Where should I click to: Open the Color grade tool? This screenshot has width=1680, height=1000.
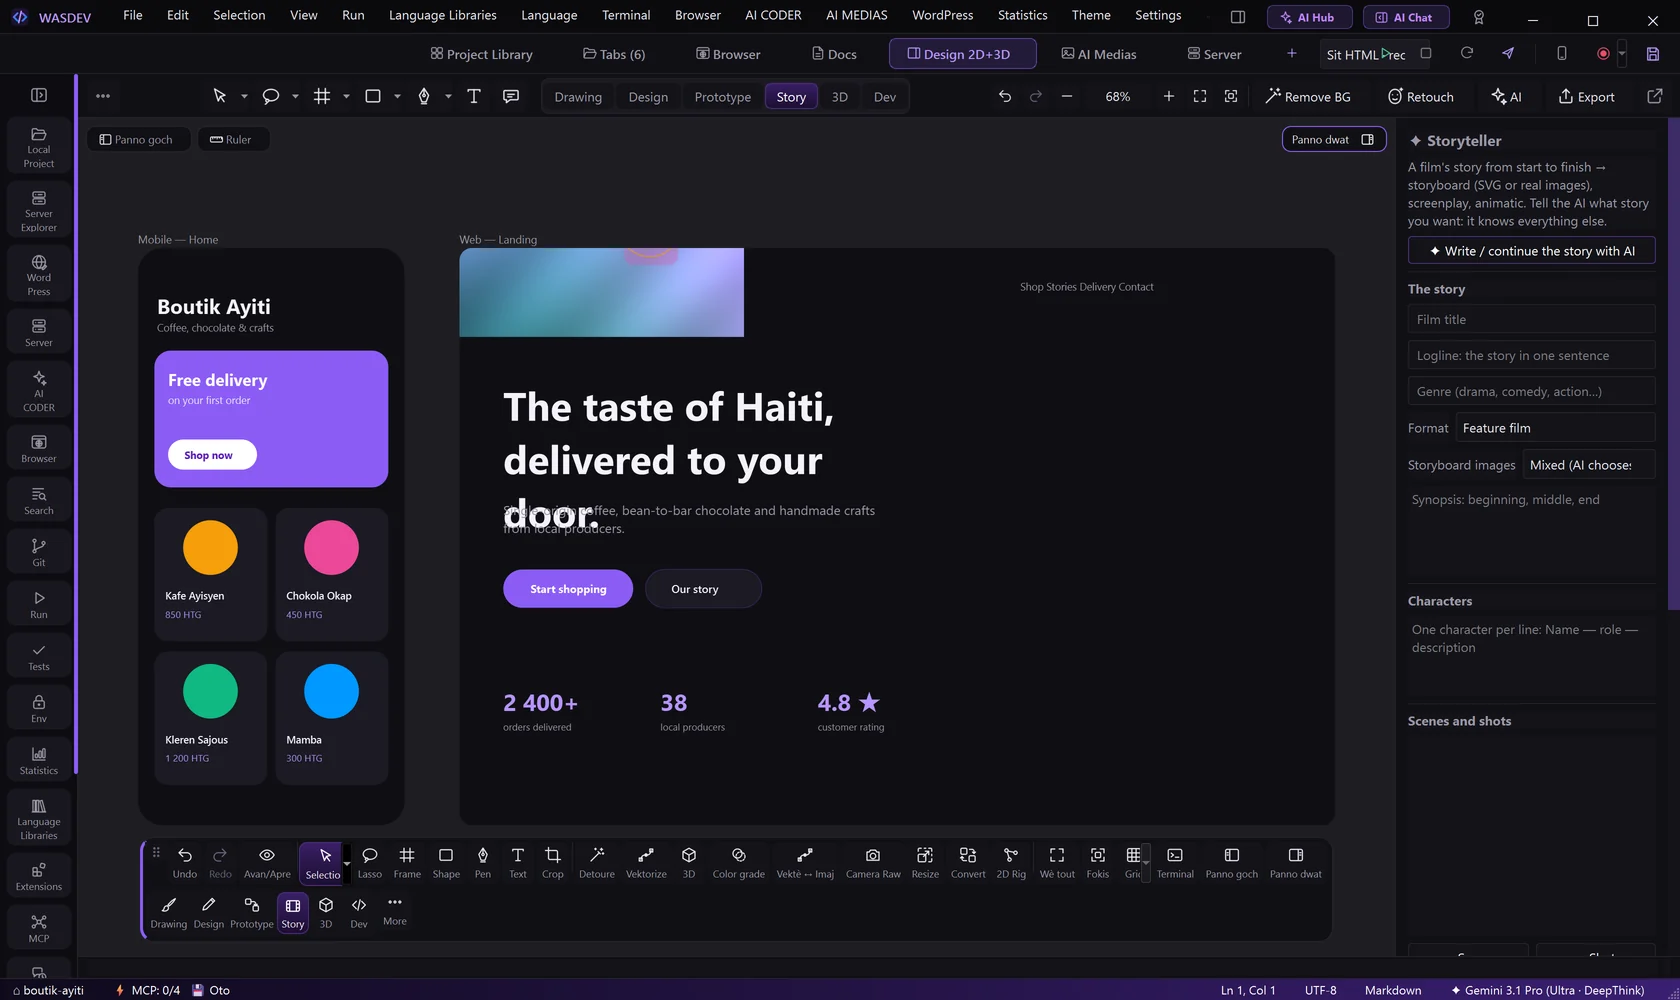[739, 862]
